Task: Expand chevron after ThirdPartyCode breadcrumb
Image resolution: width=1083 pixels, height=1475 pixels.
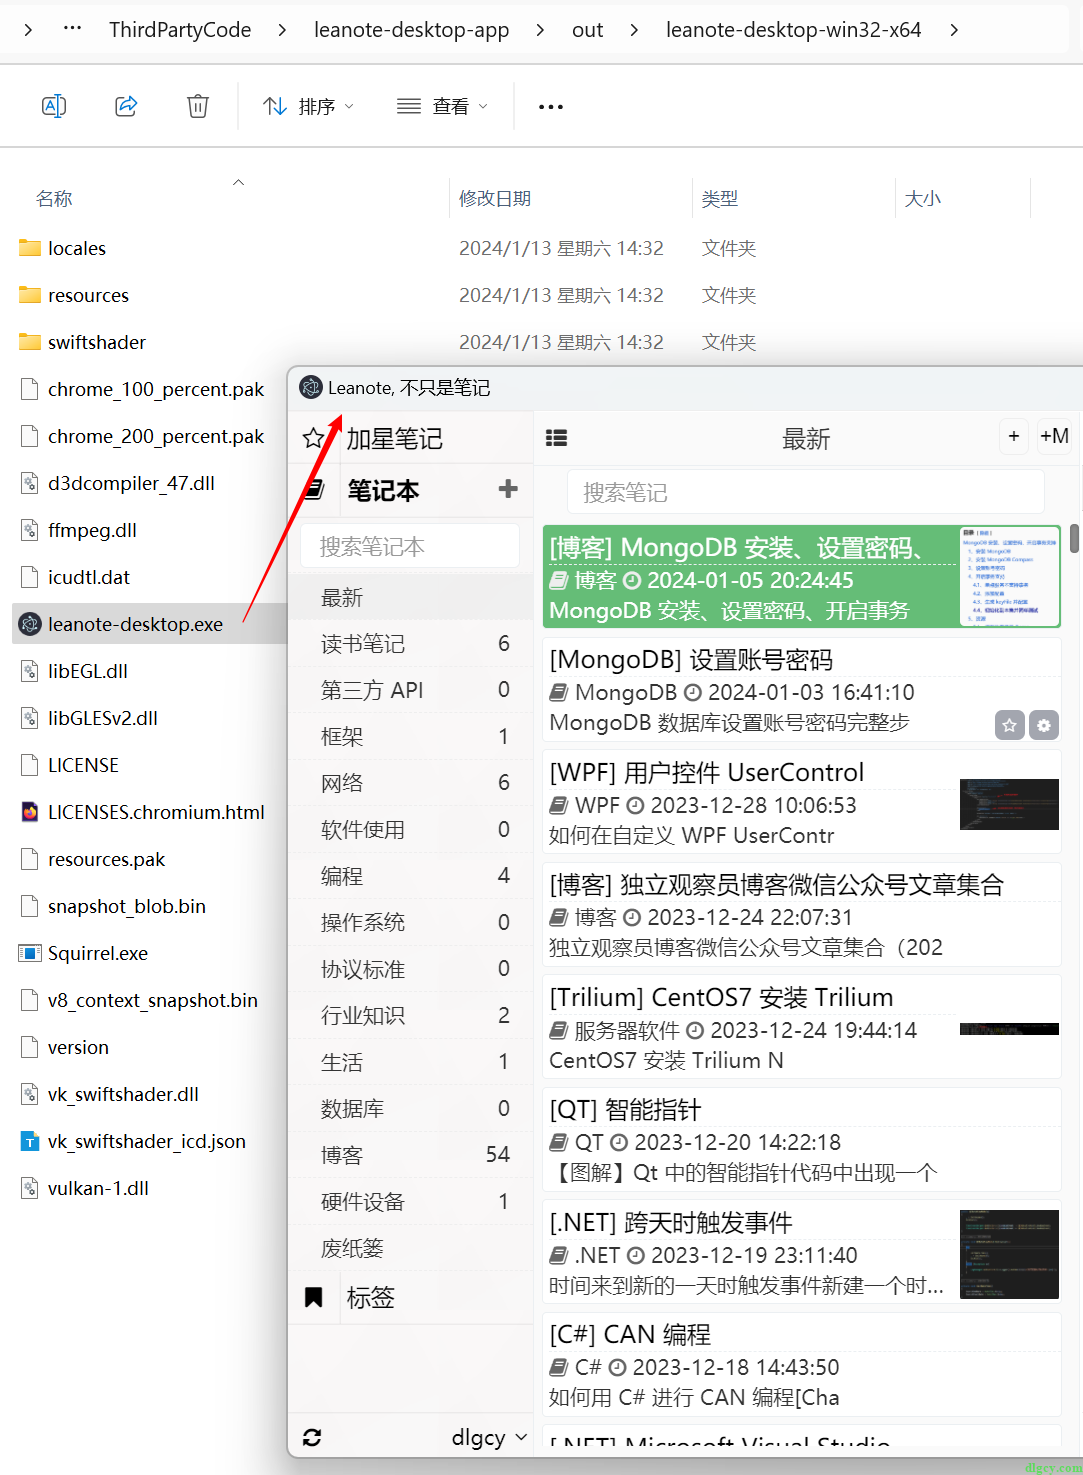Action: coord(282,29)
